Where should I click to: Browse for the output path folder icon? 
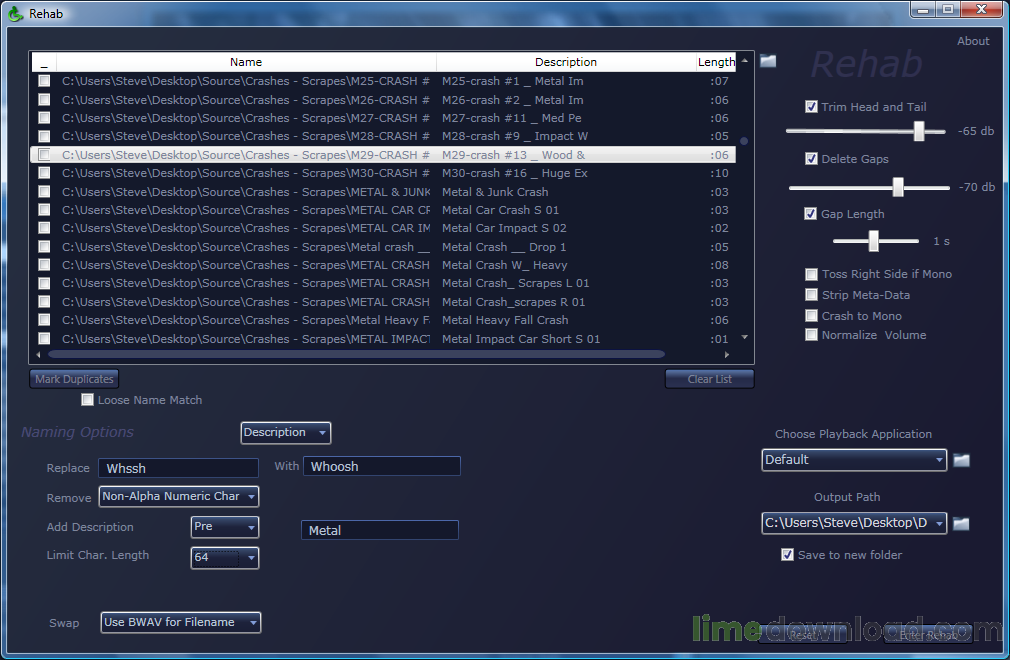pyautogui.click(x=961, y=523)
